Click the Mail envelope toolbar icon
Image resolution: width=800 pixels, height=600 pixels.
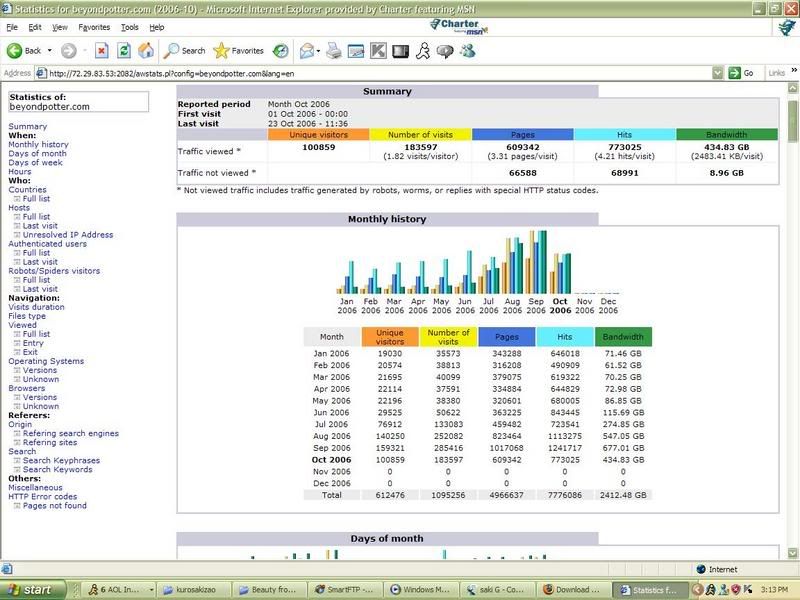point(307,50)
